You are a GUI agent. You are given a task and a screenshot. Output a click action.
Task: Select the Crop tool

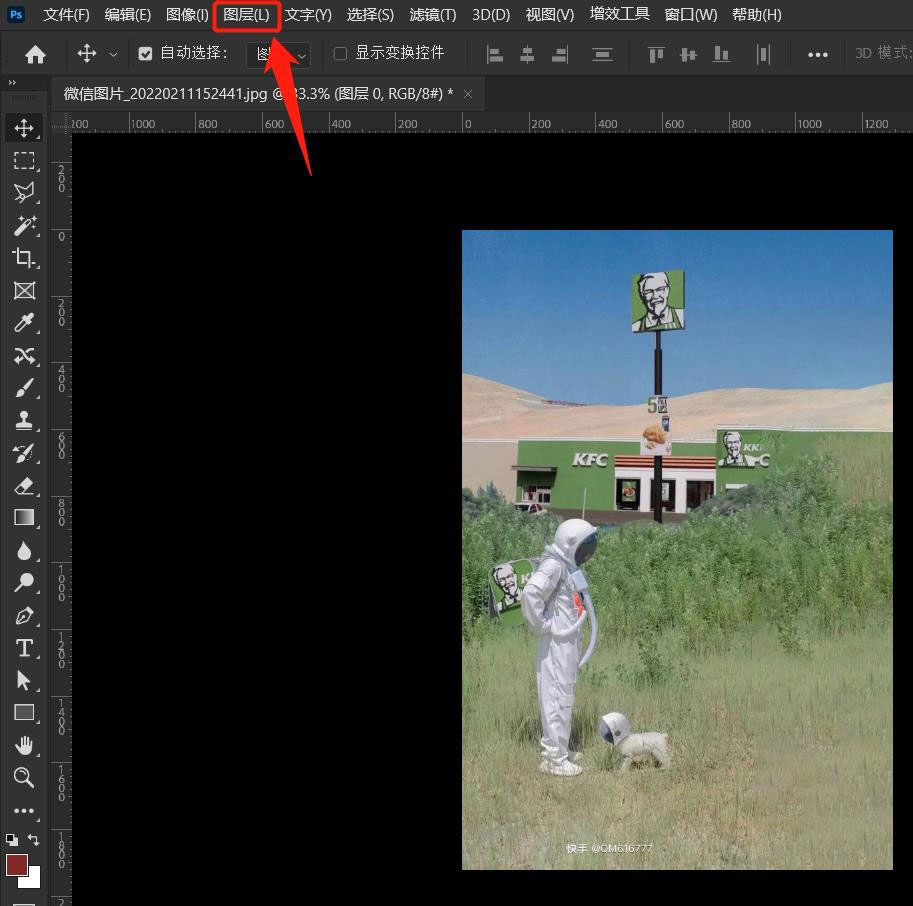(24, 257)
